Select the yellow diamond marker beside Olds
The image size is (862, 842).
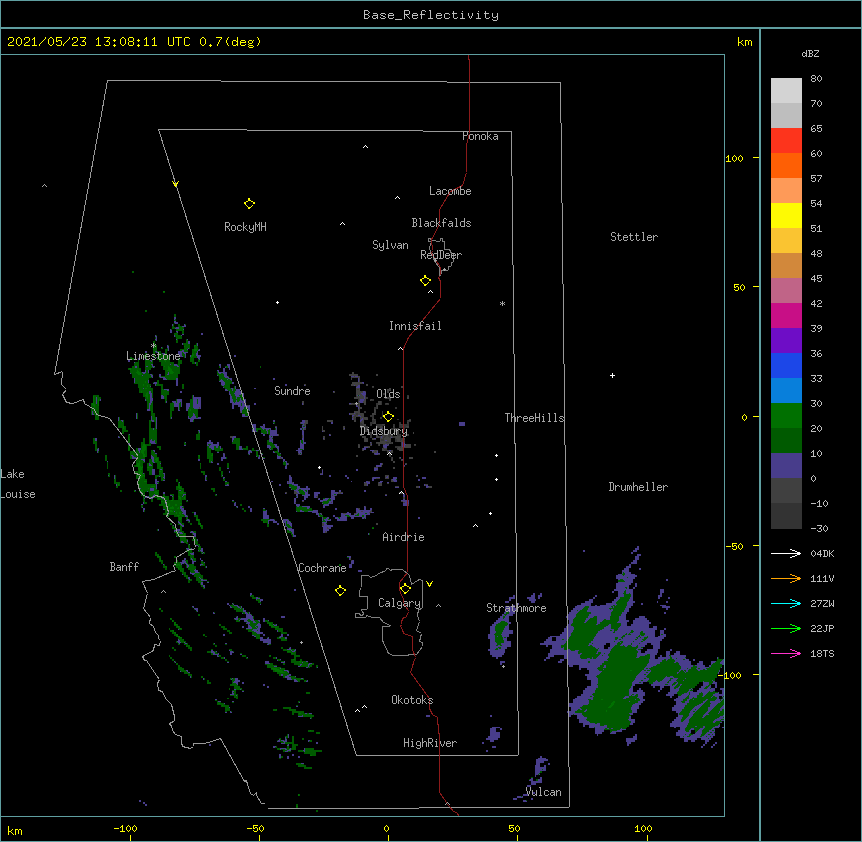point(388,417)
